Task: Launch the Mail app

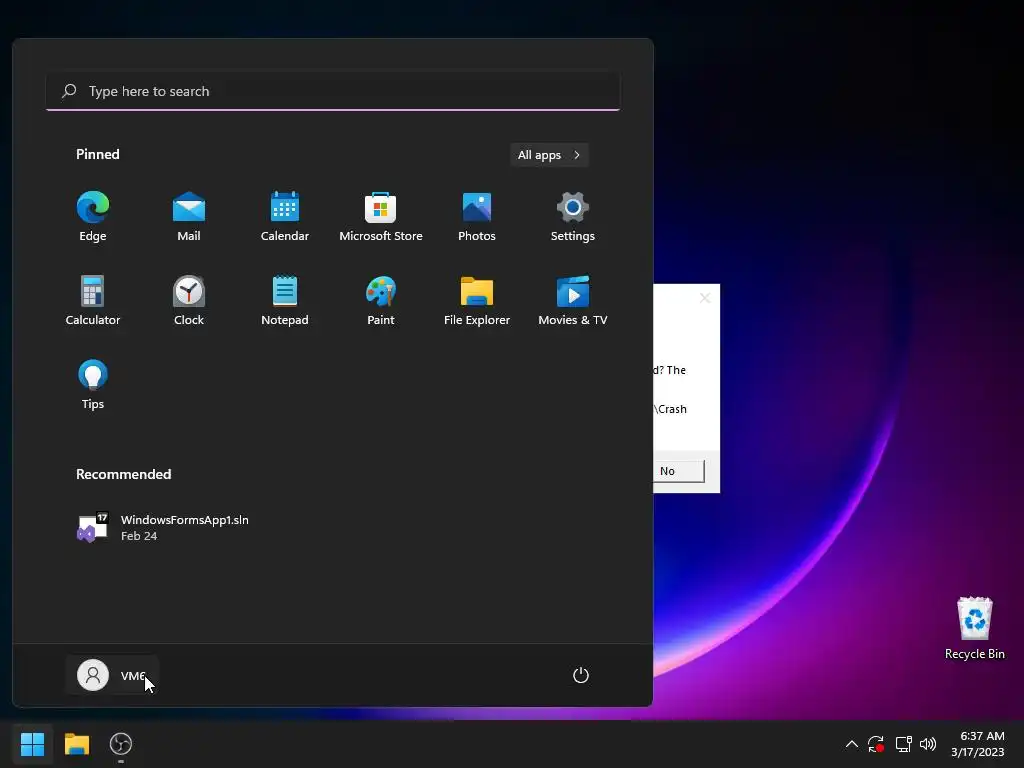Action: coord(189,217)
